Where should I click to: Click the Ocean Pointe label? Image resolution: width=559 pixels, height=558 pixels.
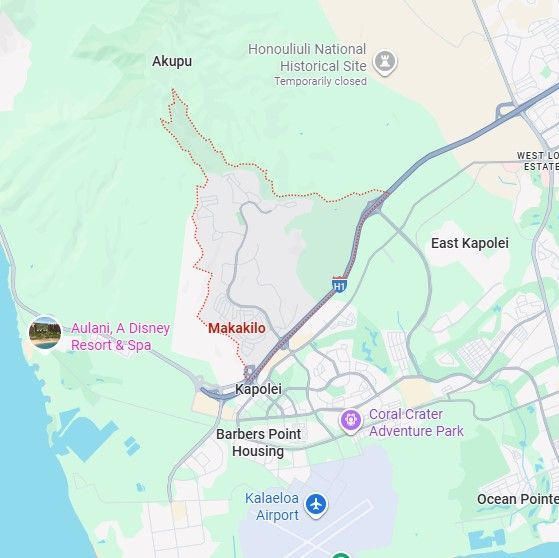[518, 499]
